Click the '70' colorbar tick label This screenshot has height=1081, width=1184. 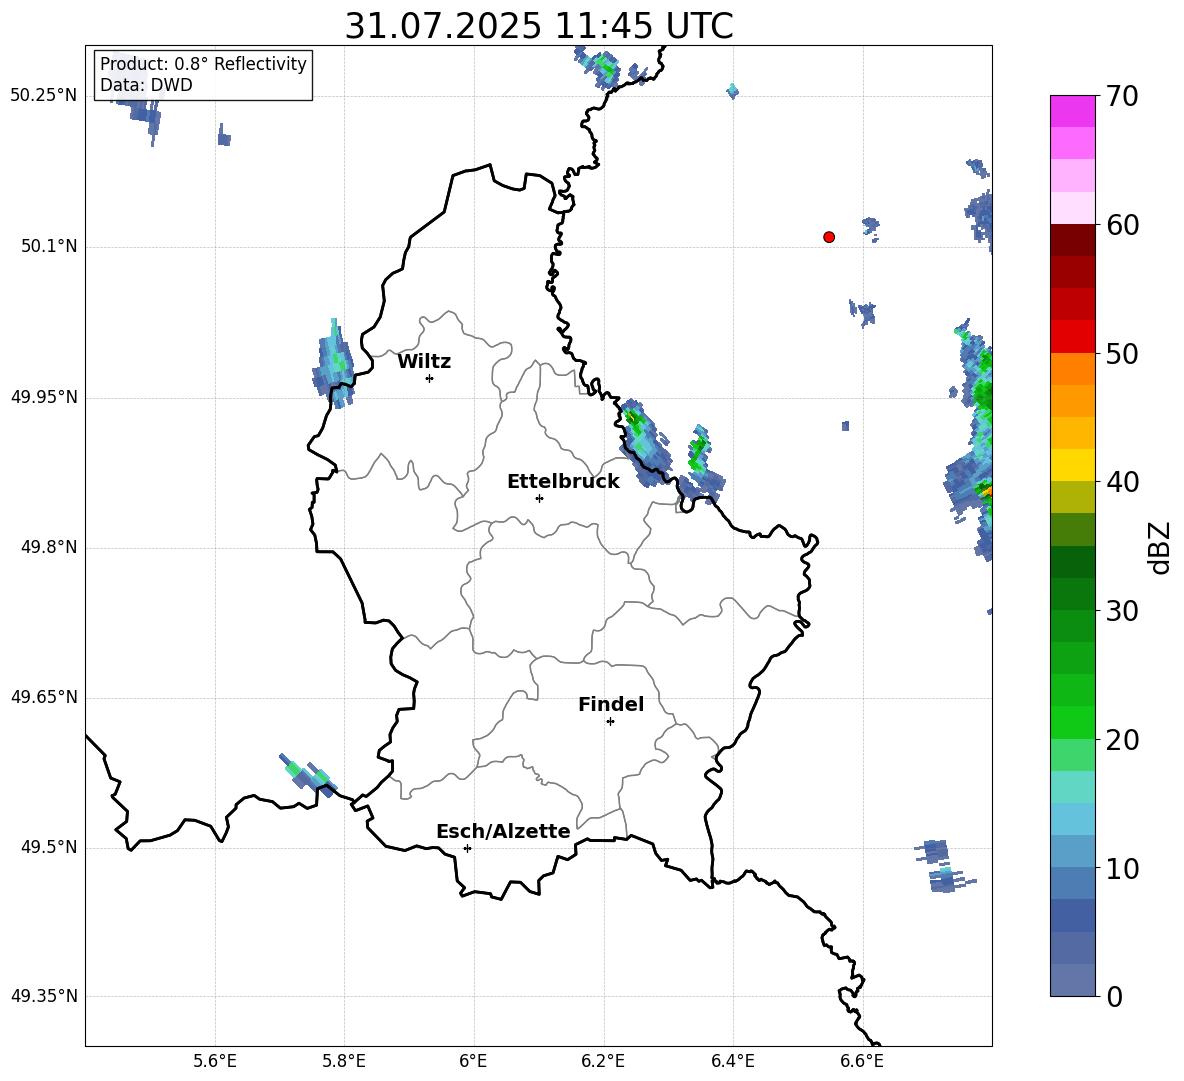click(1122, 97)
